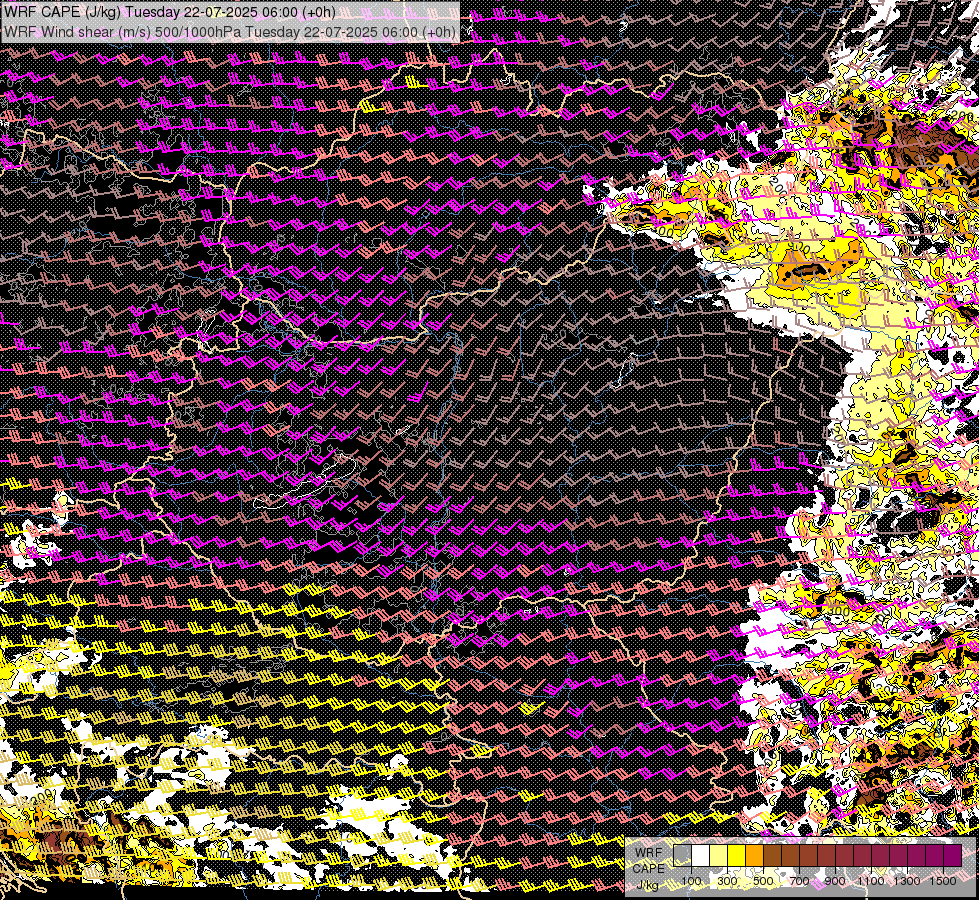Image resolution: width=979 pixels, height=900 pixels.
Task: Click the orange legend swatch
Action: pos(754,855)
